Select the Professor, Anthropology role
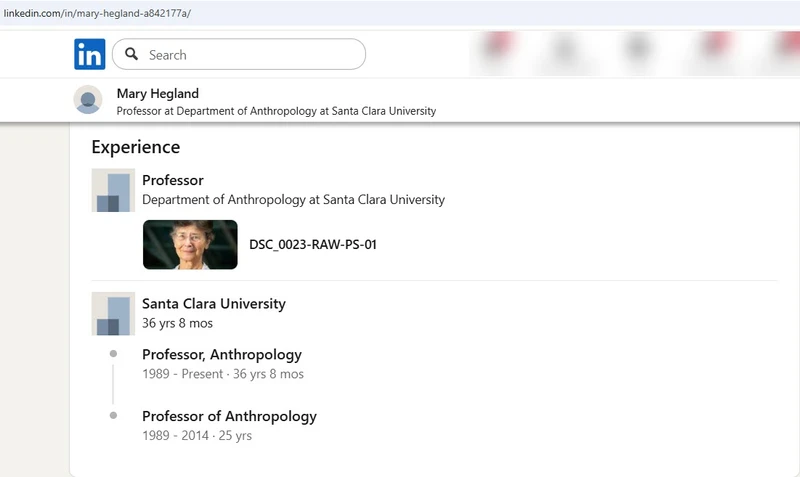800x477 pixels. tap(222, 354)
